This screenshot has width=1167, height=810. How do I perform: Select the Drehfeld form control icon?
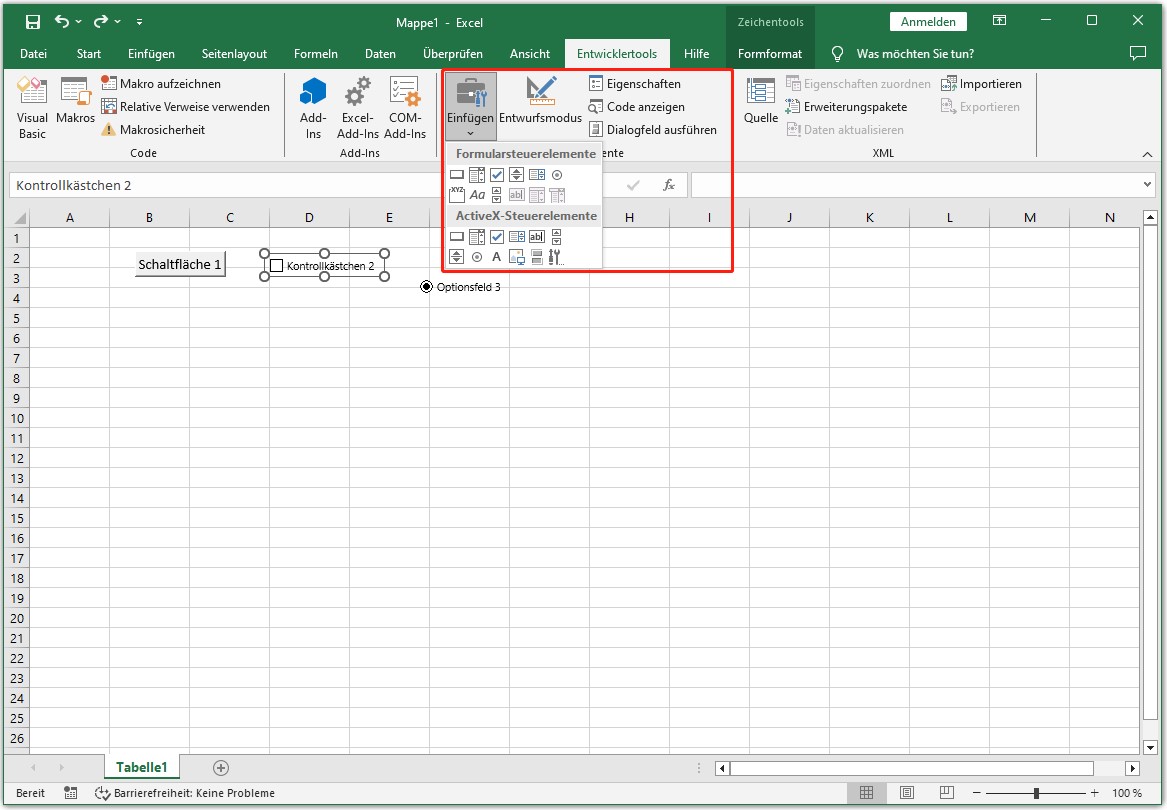pos(517,174)
